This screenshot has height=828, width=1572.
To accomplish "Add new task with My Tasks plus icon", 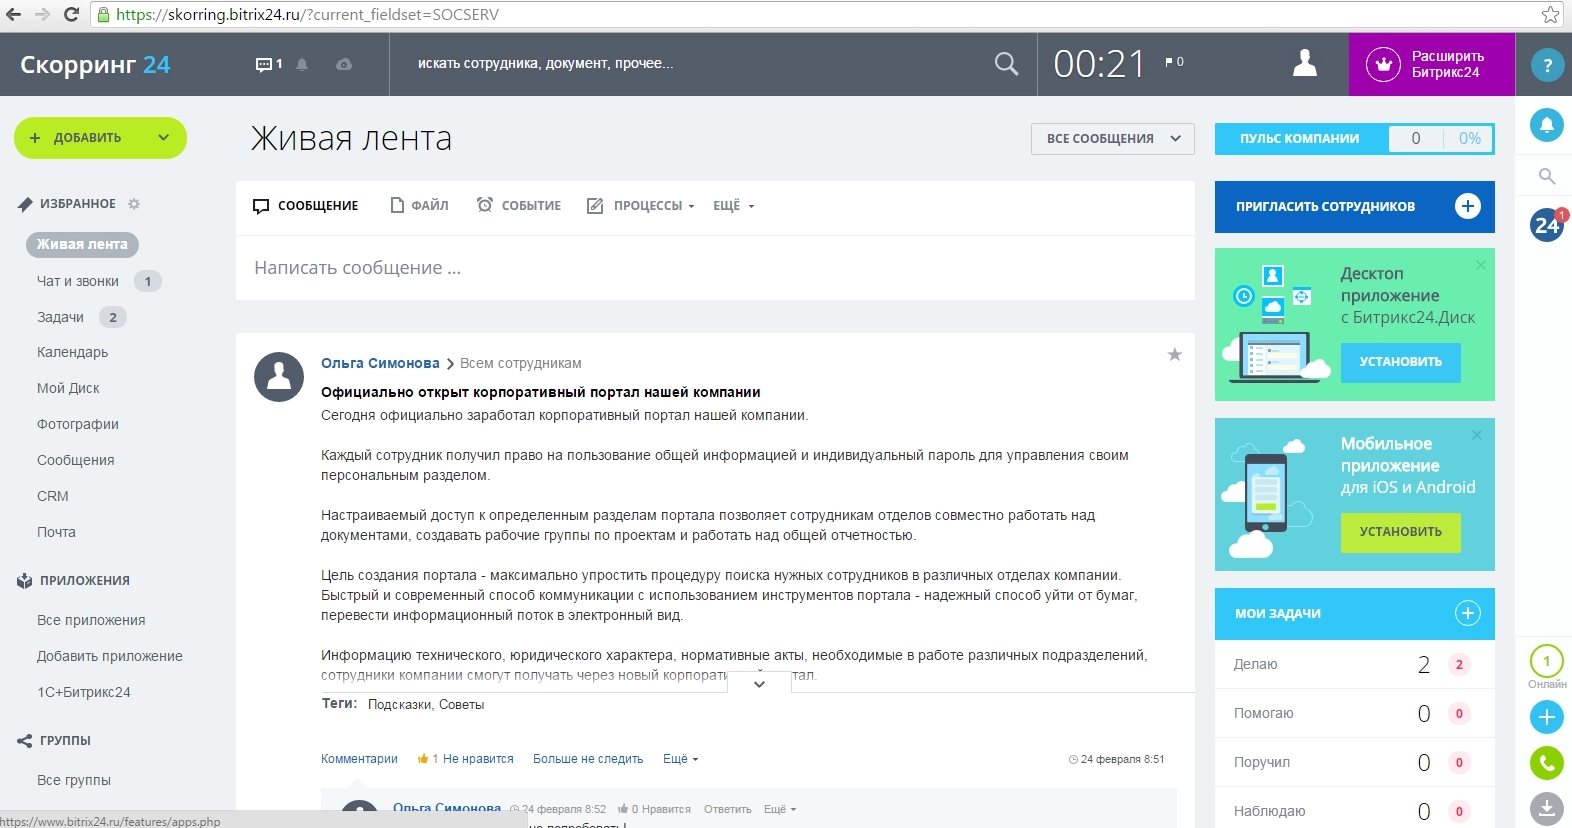I will [x=1466, y=613].
